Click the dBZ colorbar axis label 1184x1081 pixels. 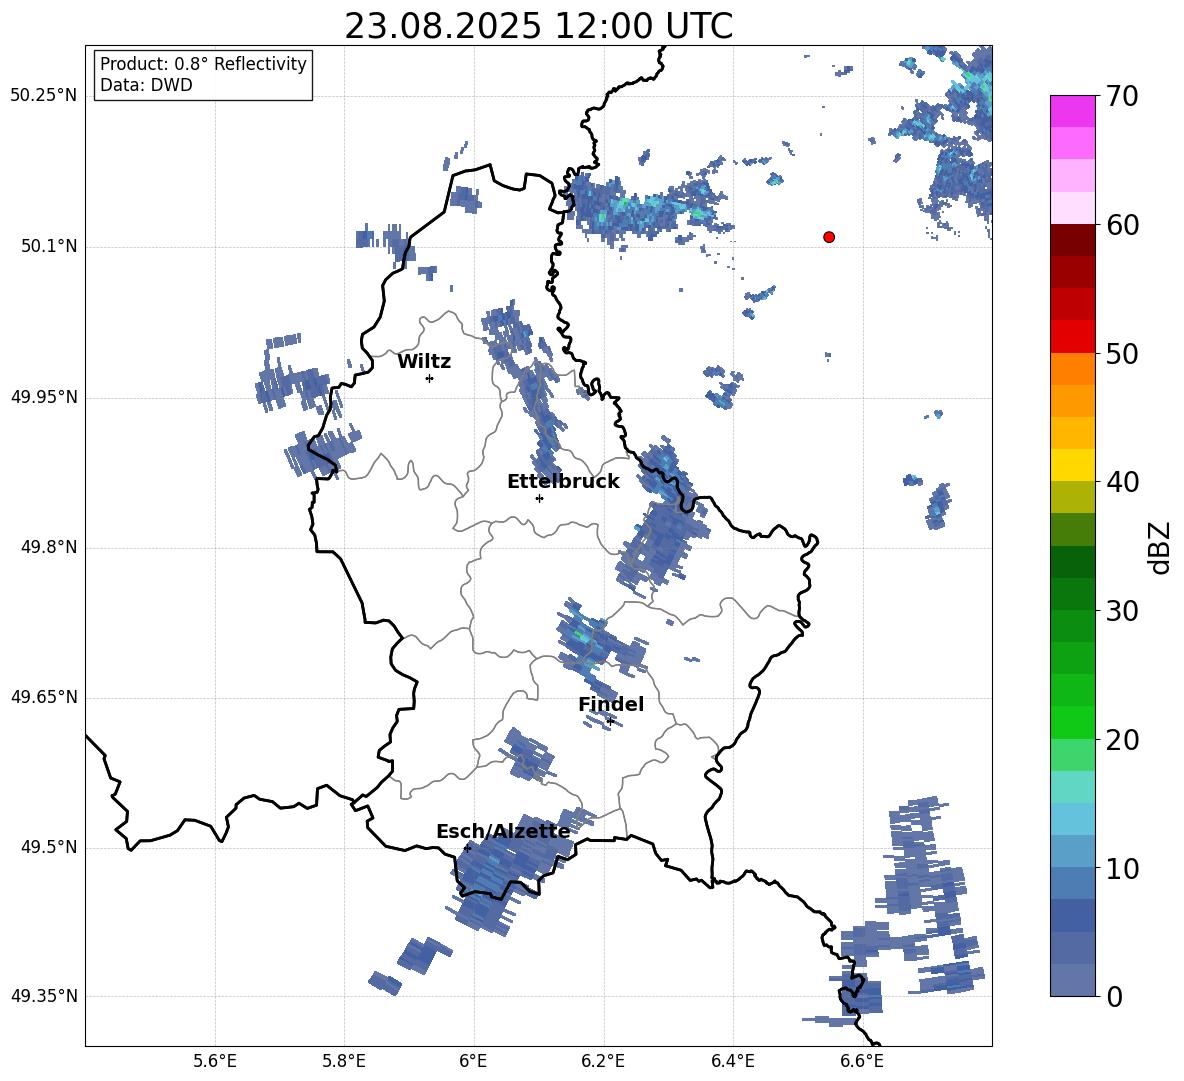[1160, 547]
